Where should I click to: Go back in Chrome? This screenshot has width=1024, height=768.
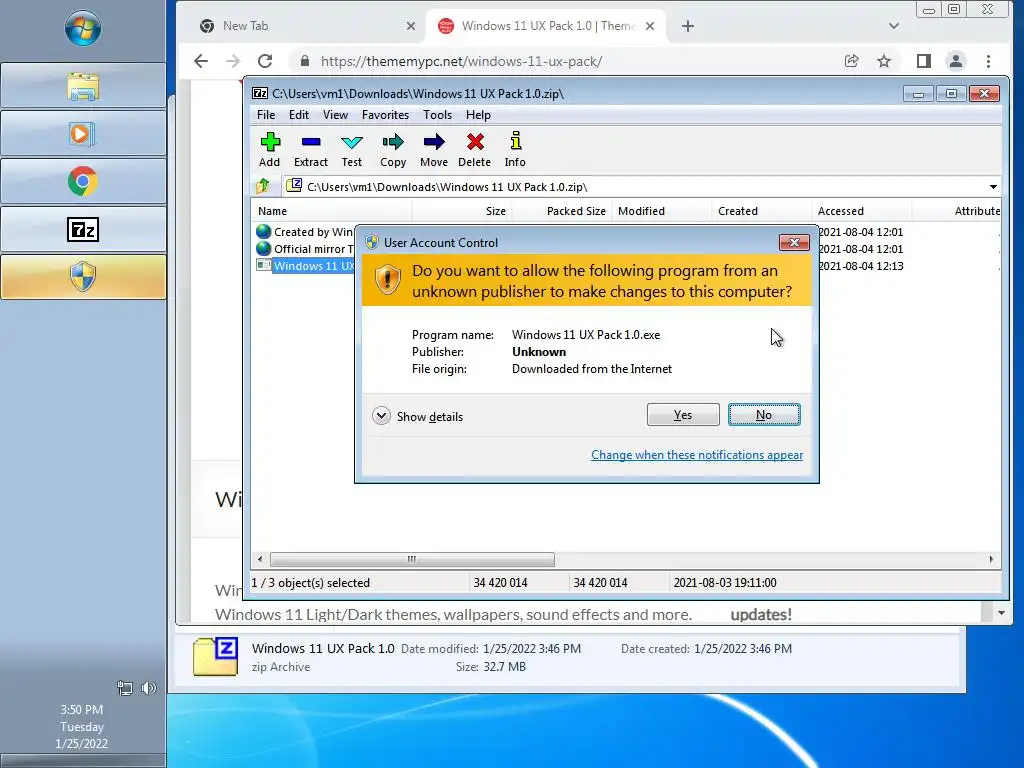tap(201, 61)
